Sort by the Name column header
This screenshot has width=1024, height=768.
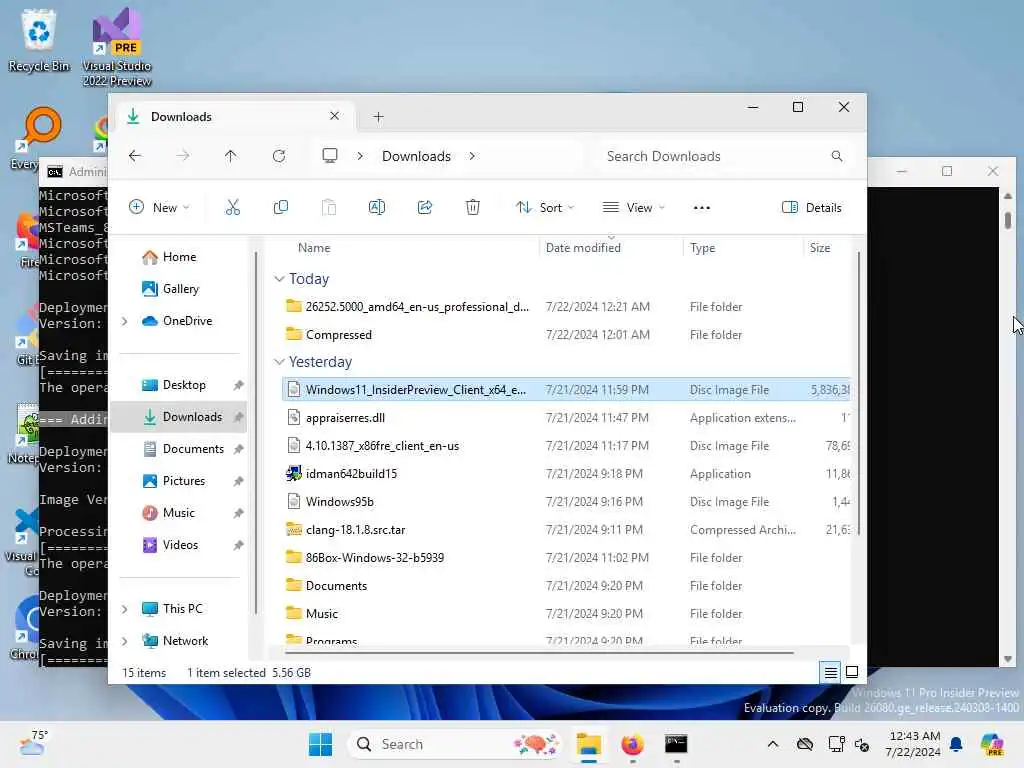(314, 248)
